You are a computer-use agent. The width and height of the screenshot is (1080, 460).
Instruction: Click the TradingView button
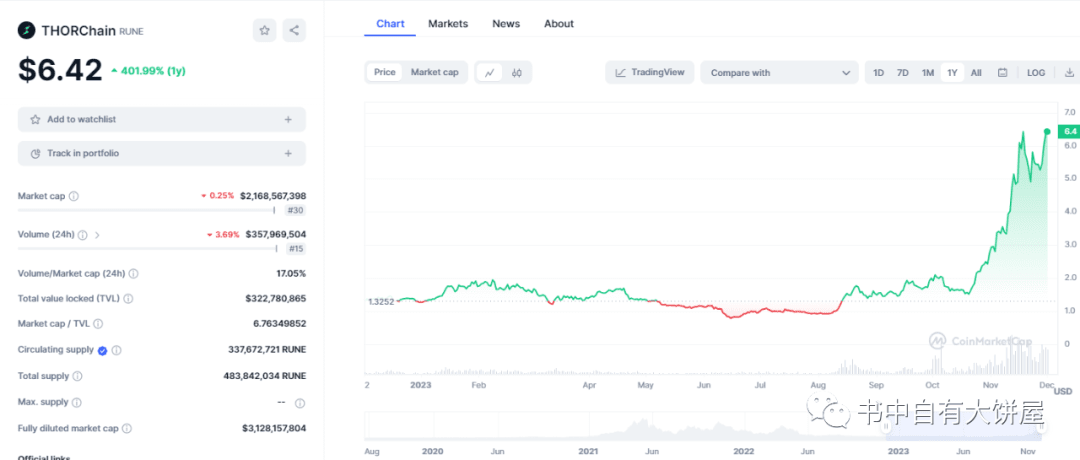click(649, 72)
